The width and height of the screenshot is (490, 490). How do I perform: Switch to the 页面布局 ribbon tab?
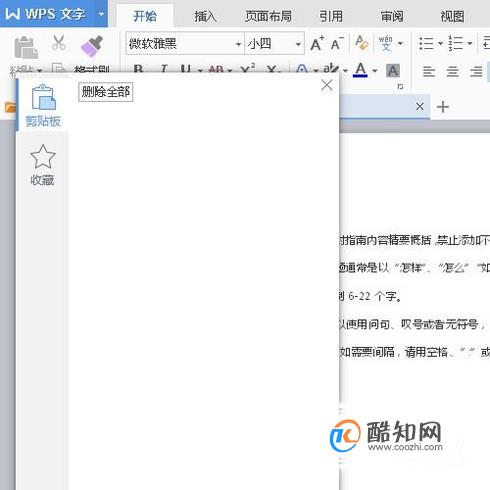pyautogui.click(x=268, y=16)
